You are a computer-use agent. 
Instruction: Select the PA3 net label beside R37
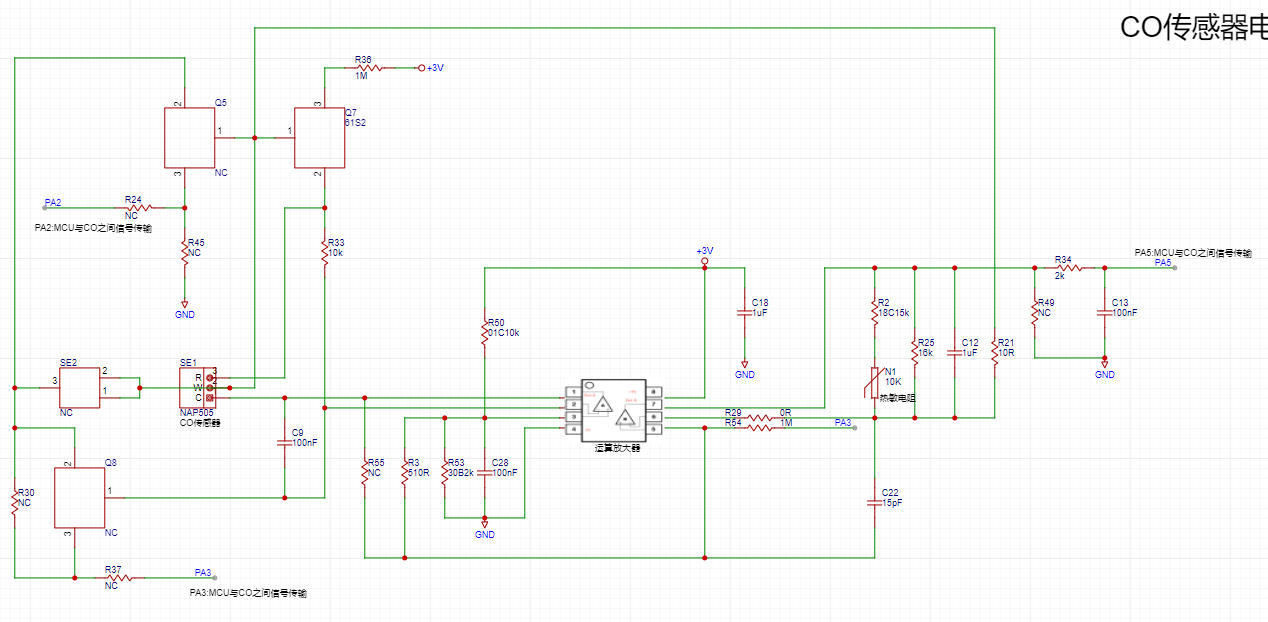tap(203, 573)
